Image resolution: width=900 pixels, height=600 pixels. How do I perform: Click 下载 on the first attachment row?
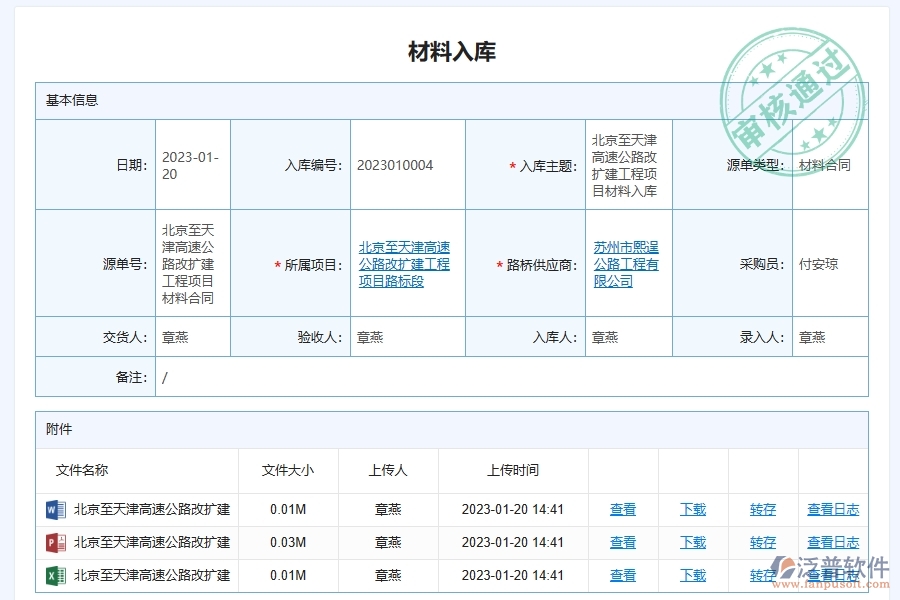click(693, 509)
